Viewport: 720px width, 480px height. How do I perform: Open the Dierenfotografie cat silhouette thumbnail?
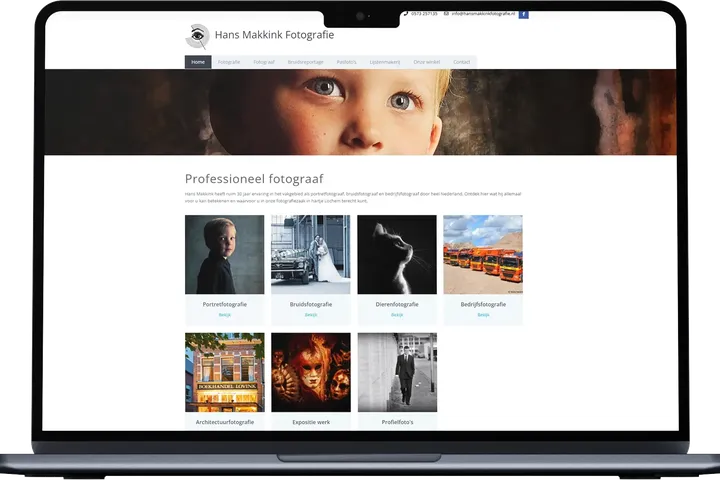pos(397,254)
